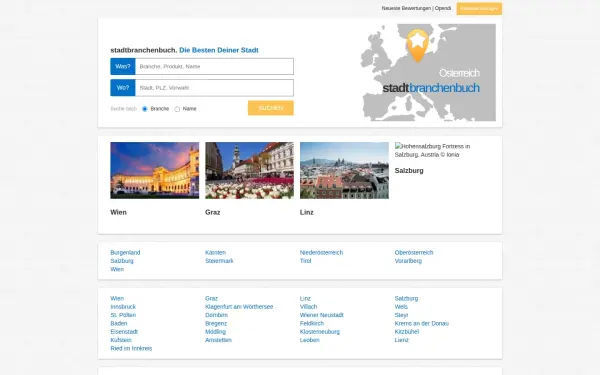
Task: Click the orange button at top right
Action: coord(479,8)
